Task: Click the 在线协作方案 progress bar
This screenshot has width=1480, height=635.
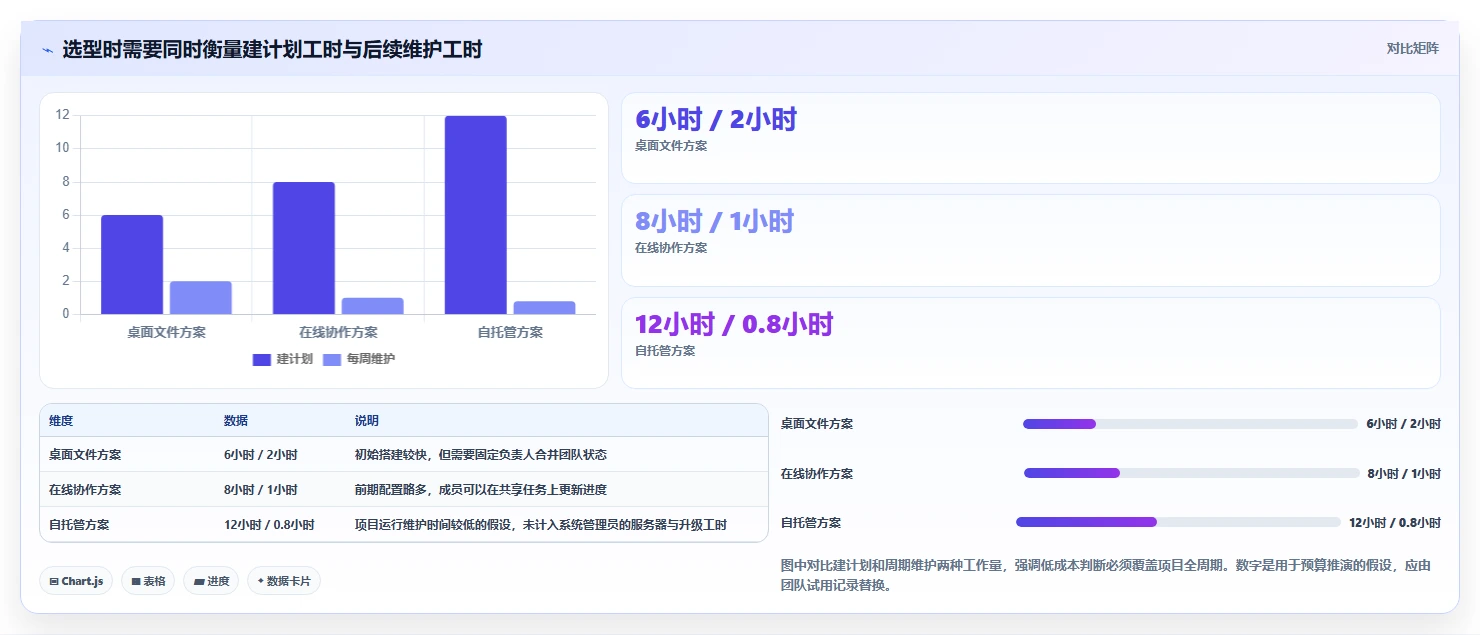Action: 1191,473
